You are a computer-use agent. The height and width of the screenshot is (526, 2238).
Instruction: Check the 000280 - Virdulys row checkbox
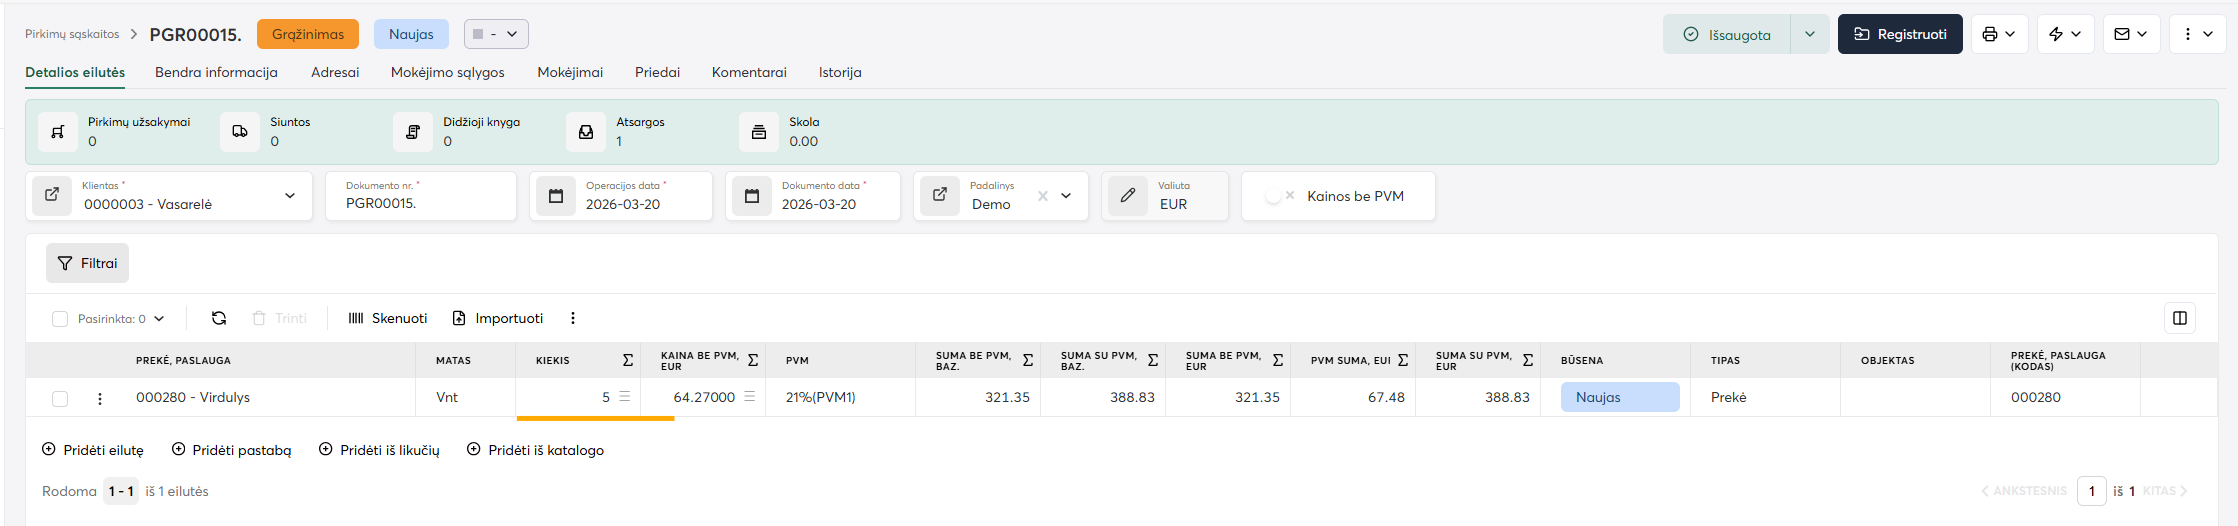(60, 398)
